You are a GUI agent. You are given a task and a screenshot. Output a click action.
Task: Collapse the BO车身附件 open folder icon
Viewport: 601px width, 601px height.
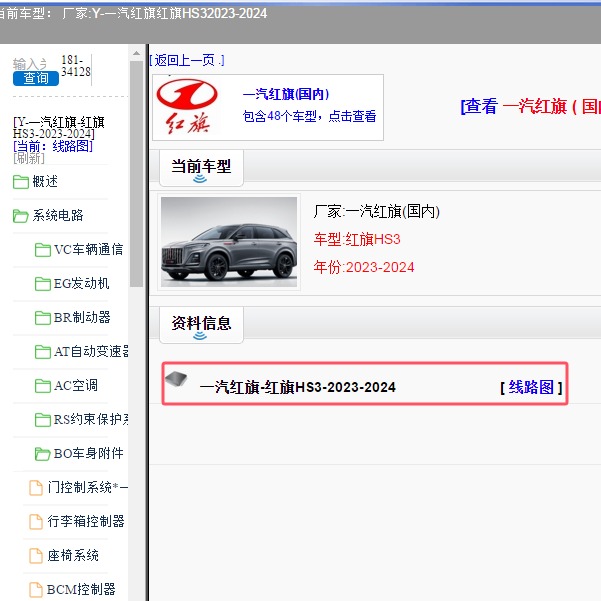click(x=43, y=454)
